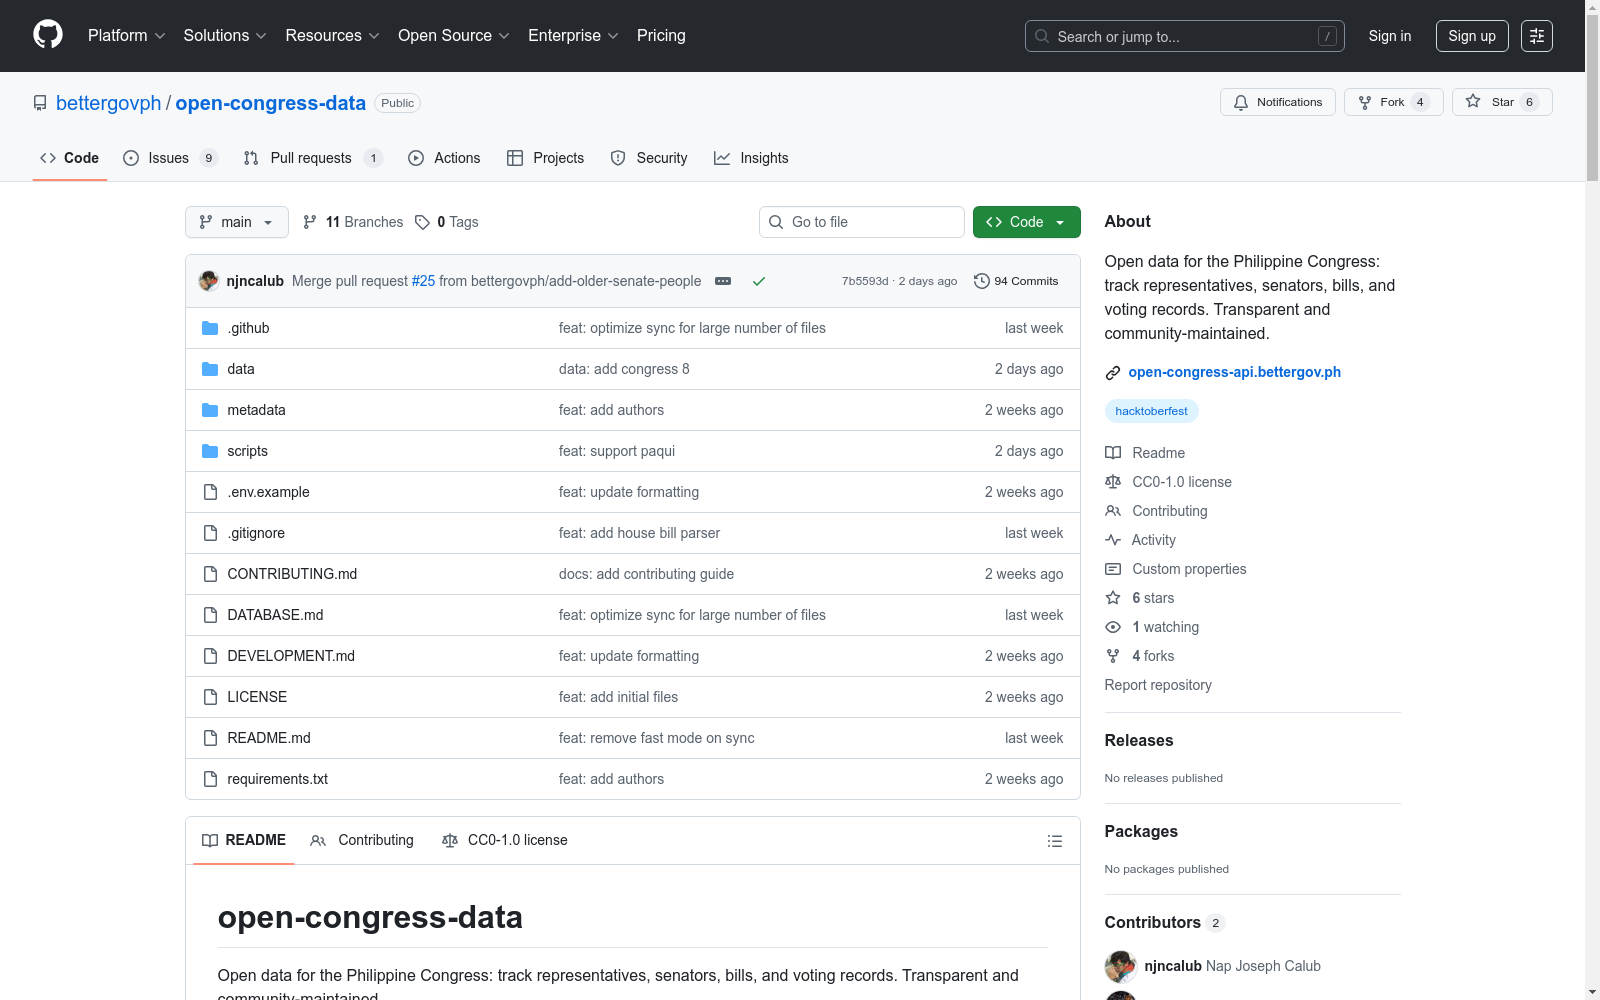Open the Releases section heading link
1600x1000 pixels.
pos(1139,740)
